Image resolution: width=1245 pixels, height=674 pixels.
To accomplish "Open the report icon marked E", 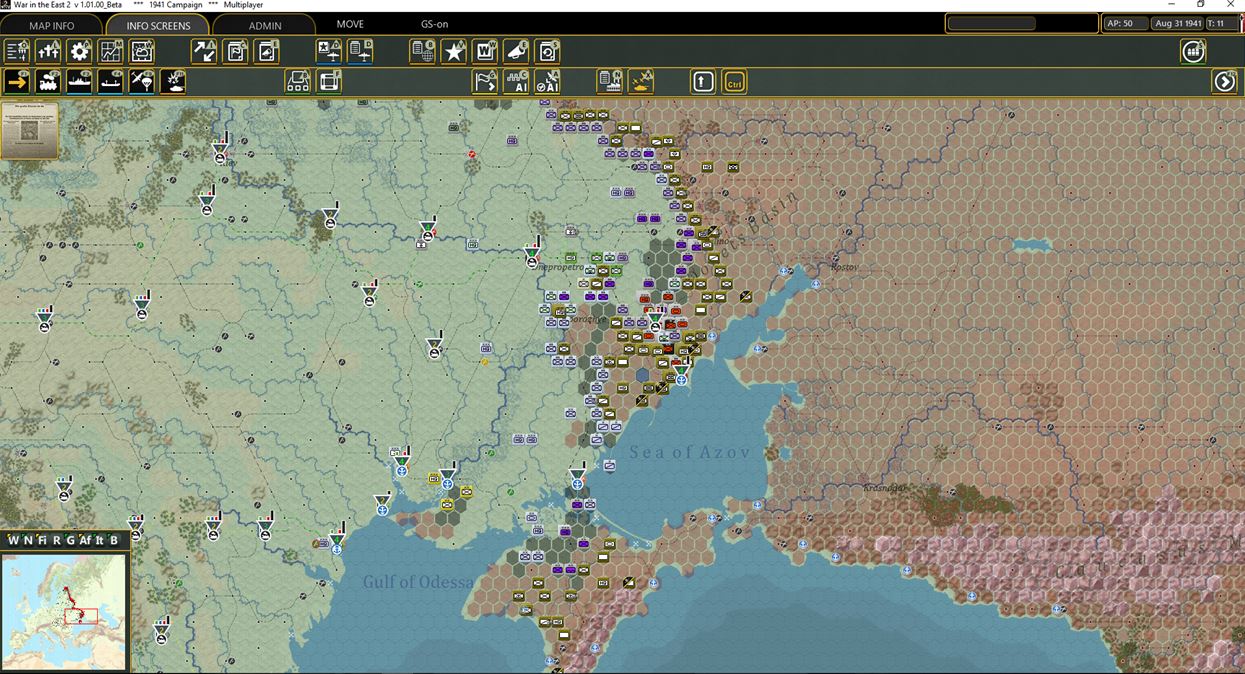I will (268, 51).
